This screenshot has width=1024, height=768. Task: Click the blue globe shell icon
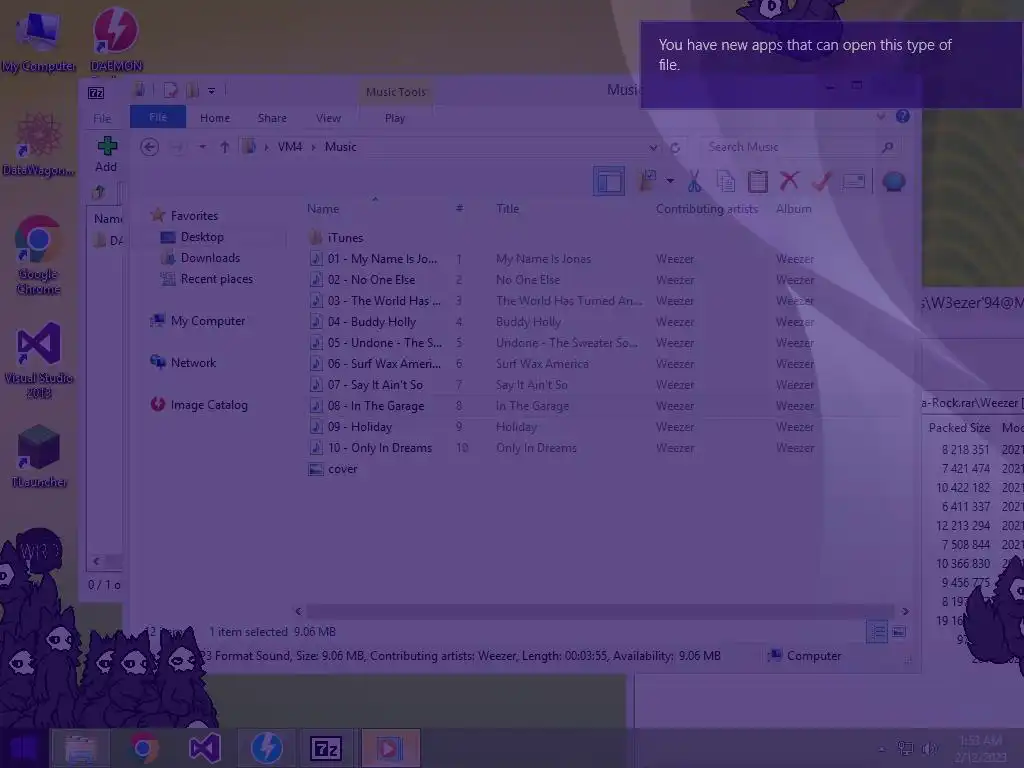[x=893, y=181]
